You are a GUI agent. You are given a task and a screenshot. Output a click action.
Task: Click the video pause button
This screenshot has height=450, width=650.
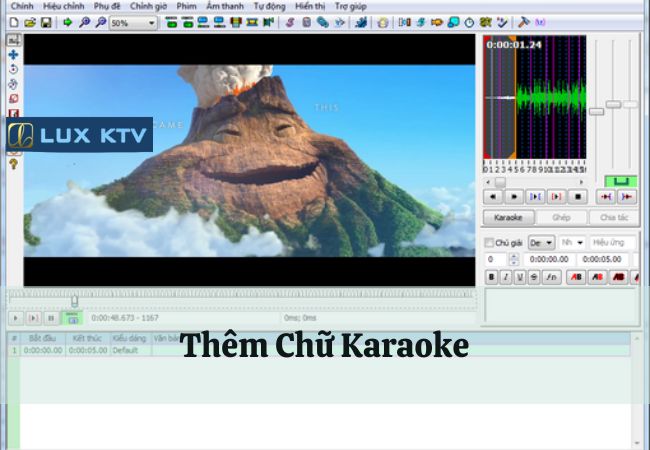(x=51, y=318)
